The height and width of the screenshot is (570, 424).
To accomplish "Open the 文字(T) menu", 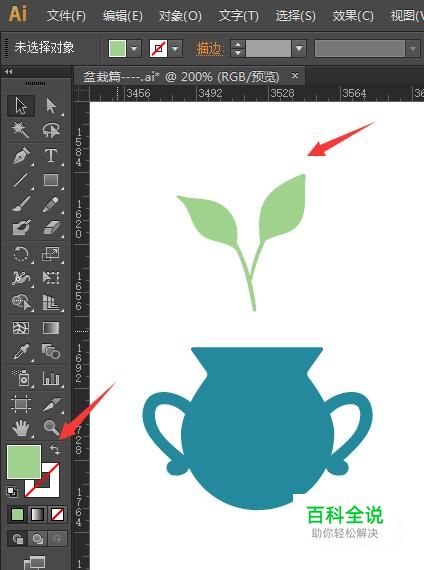I will [x=239, y=16].
